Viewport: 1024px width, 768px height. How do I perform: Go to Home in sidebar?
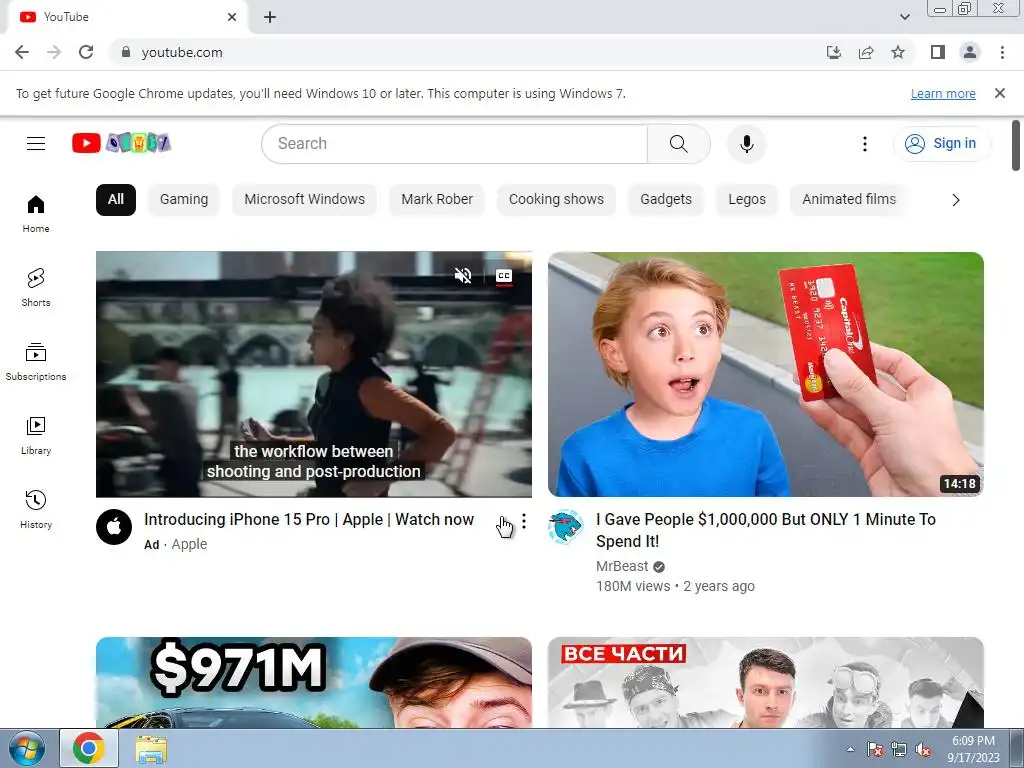[36, 214]
